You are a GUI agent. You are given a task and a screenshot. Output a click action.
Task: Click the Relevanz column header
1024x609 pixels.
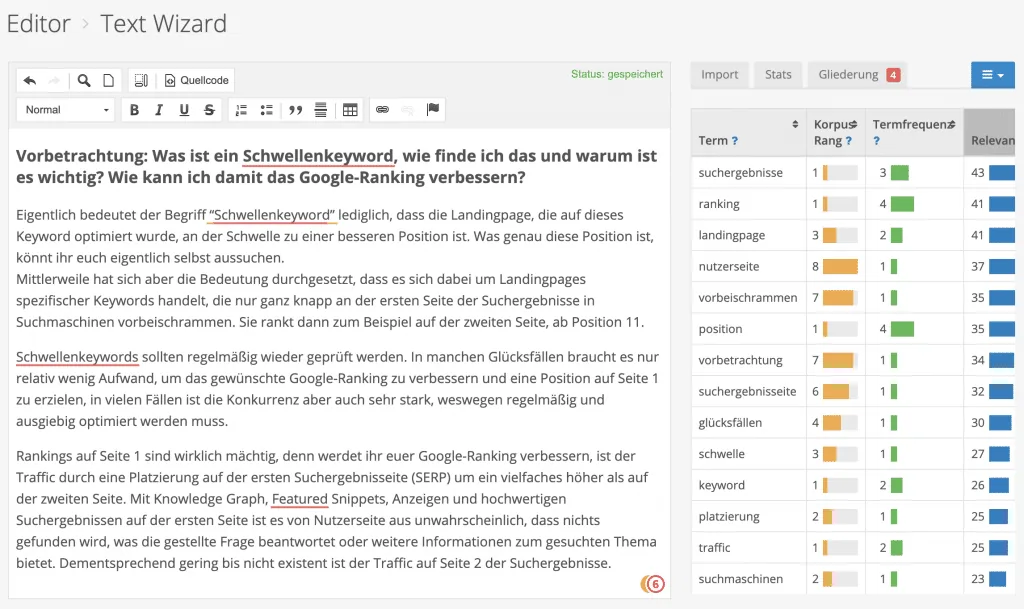(x=989, y=133)
